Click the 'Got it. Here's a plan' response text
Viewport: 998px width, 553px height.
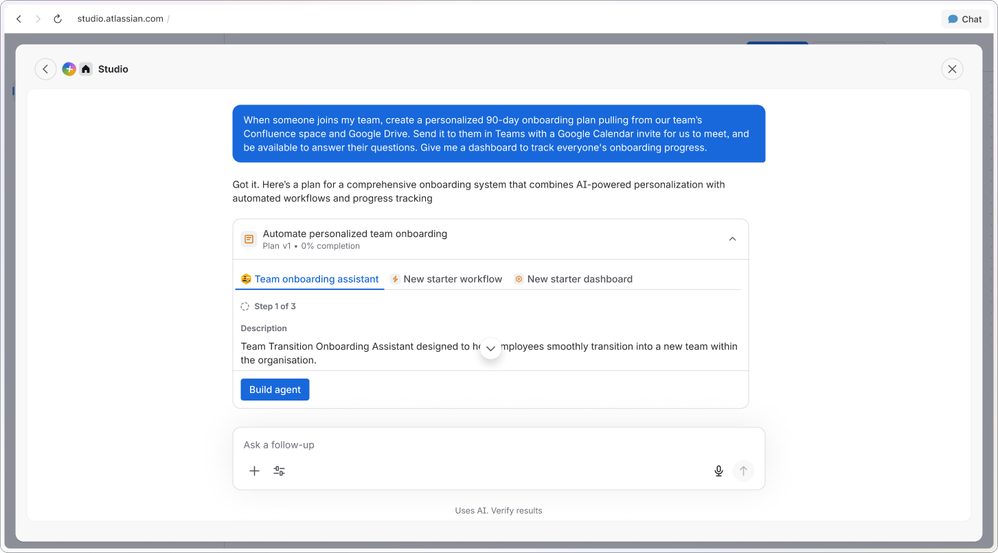pos(479,192)
